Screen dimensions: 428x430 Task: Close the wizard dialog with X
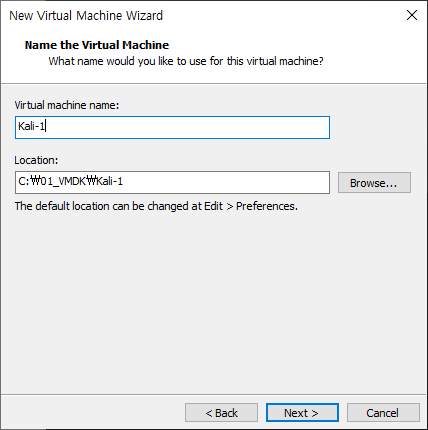tap(412, 15)
